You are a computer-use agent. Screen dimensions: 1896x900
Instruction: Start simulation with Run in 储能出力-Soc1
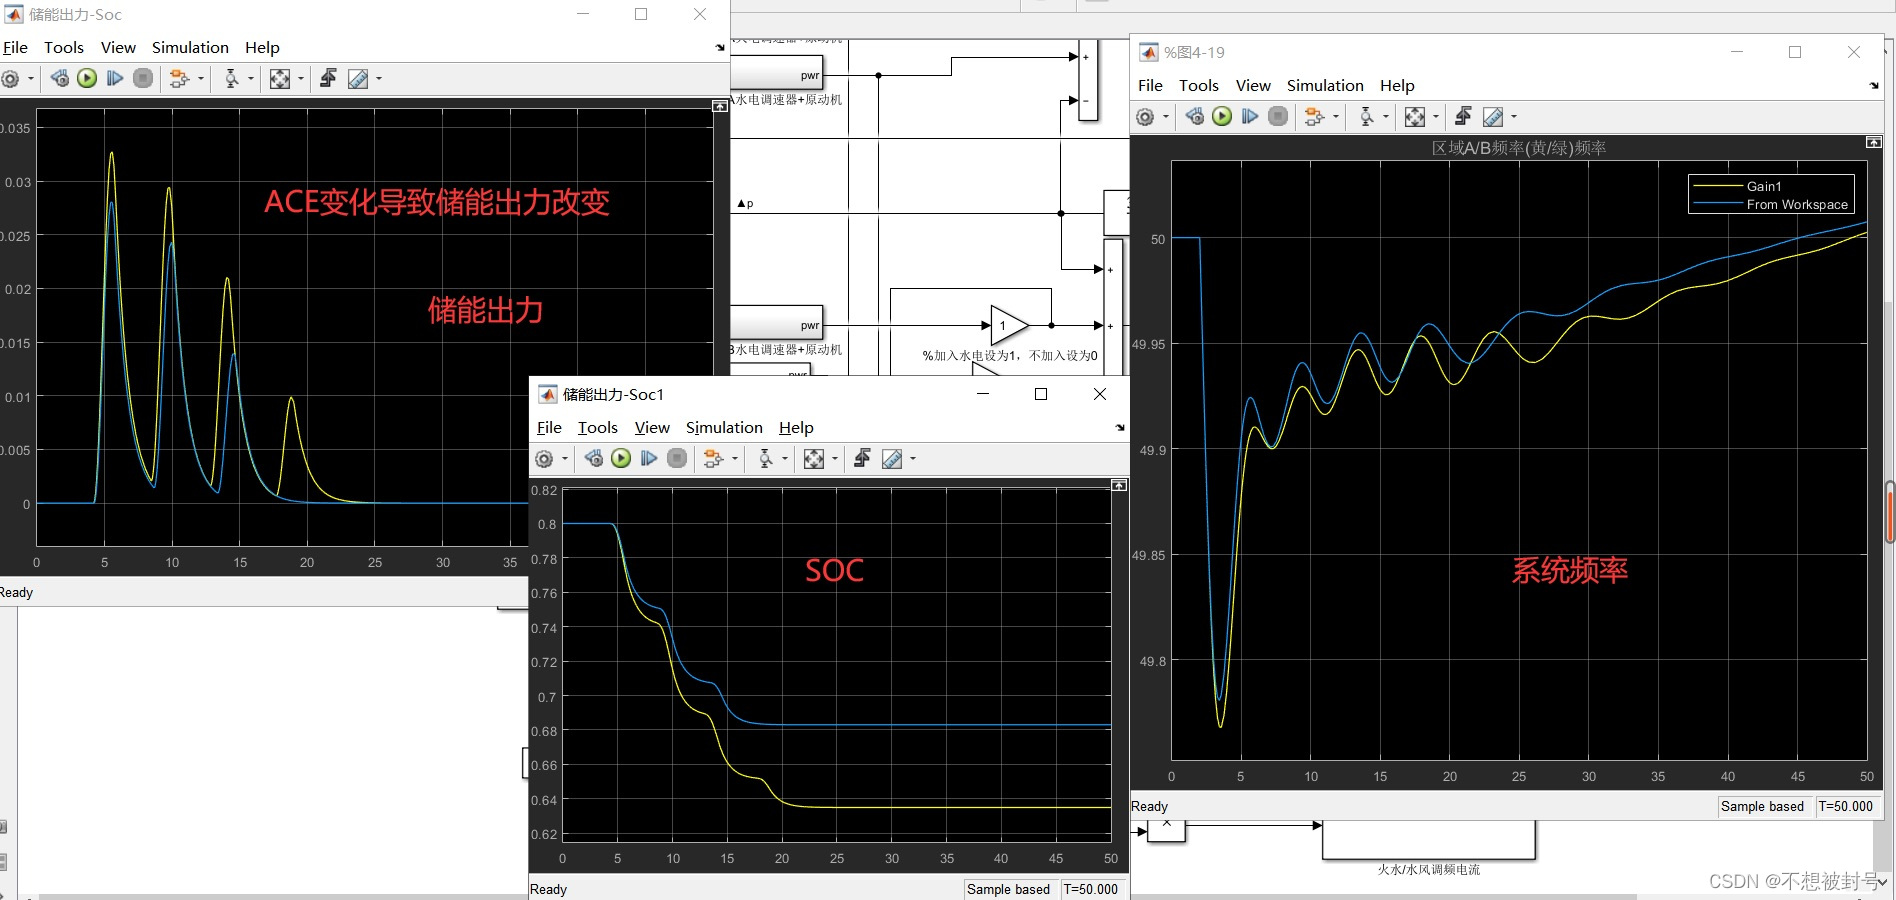[621, 458]
